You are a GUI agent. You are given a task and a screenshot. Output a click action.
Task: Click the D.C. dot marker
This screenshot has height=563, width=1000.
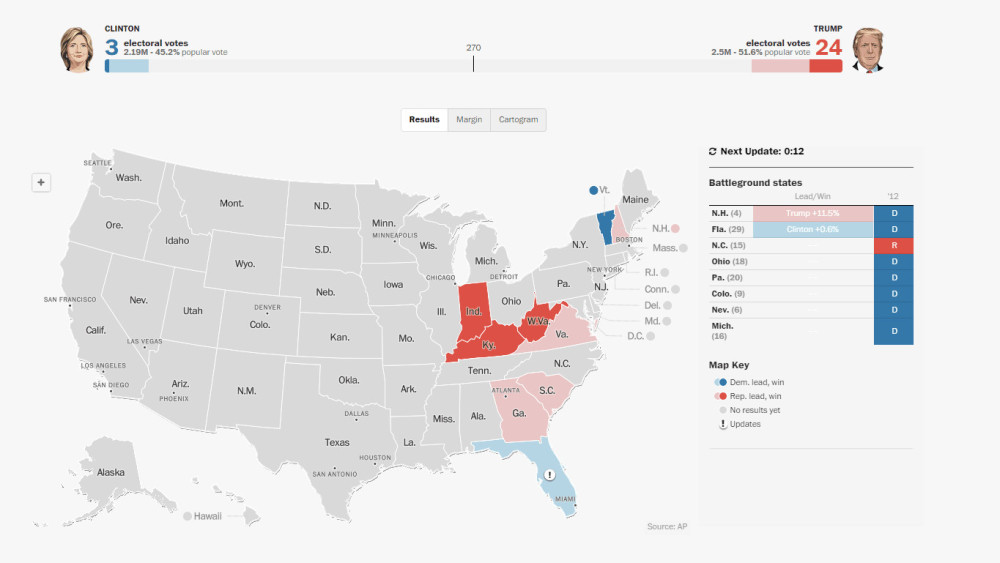651,336
